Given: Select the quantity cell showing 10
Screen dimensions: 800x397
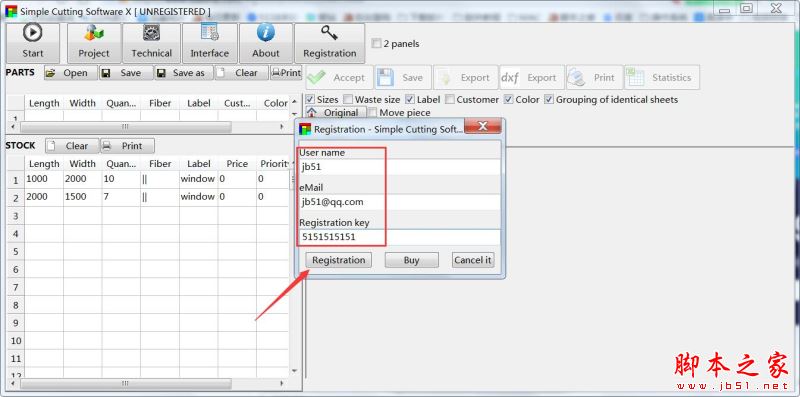Looking at the screenshot, I should click(121, 179).
